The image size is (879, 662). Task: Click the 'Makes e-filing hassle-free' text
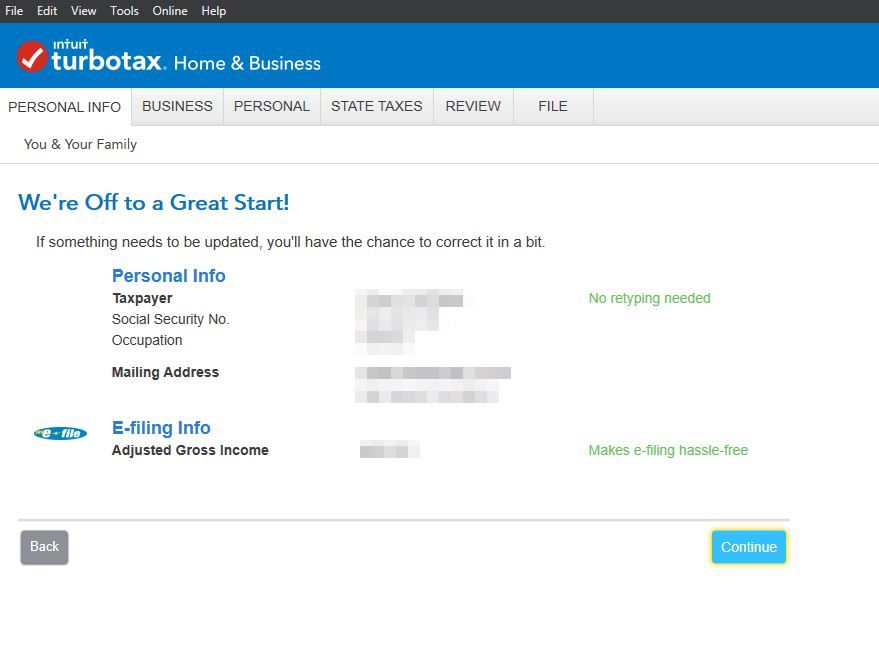668,450
